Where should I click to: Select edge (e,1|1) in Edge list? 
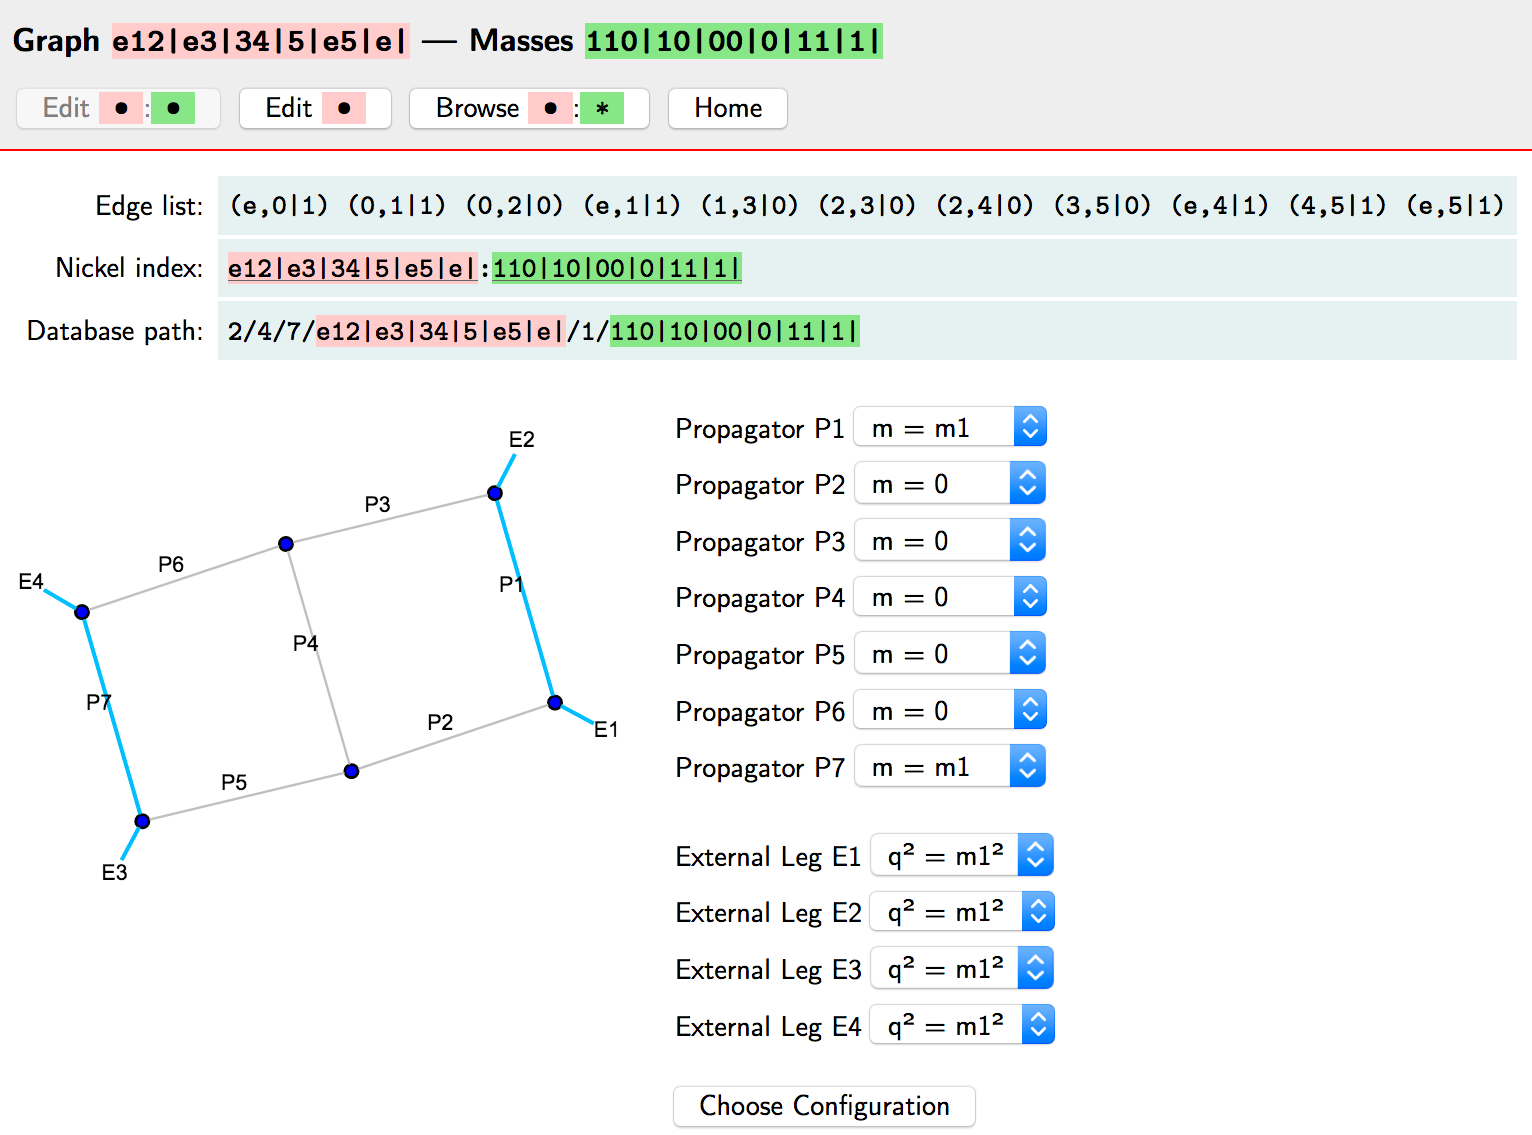point(632,205)
